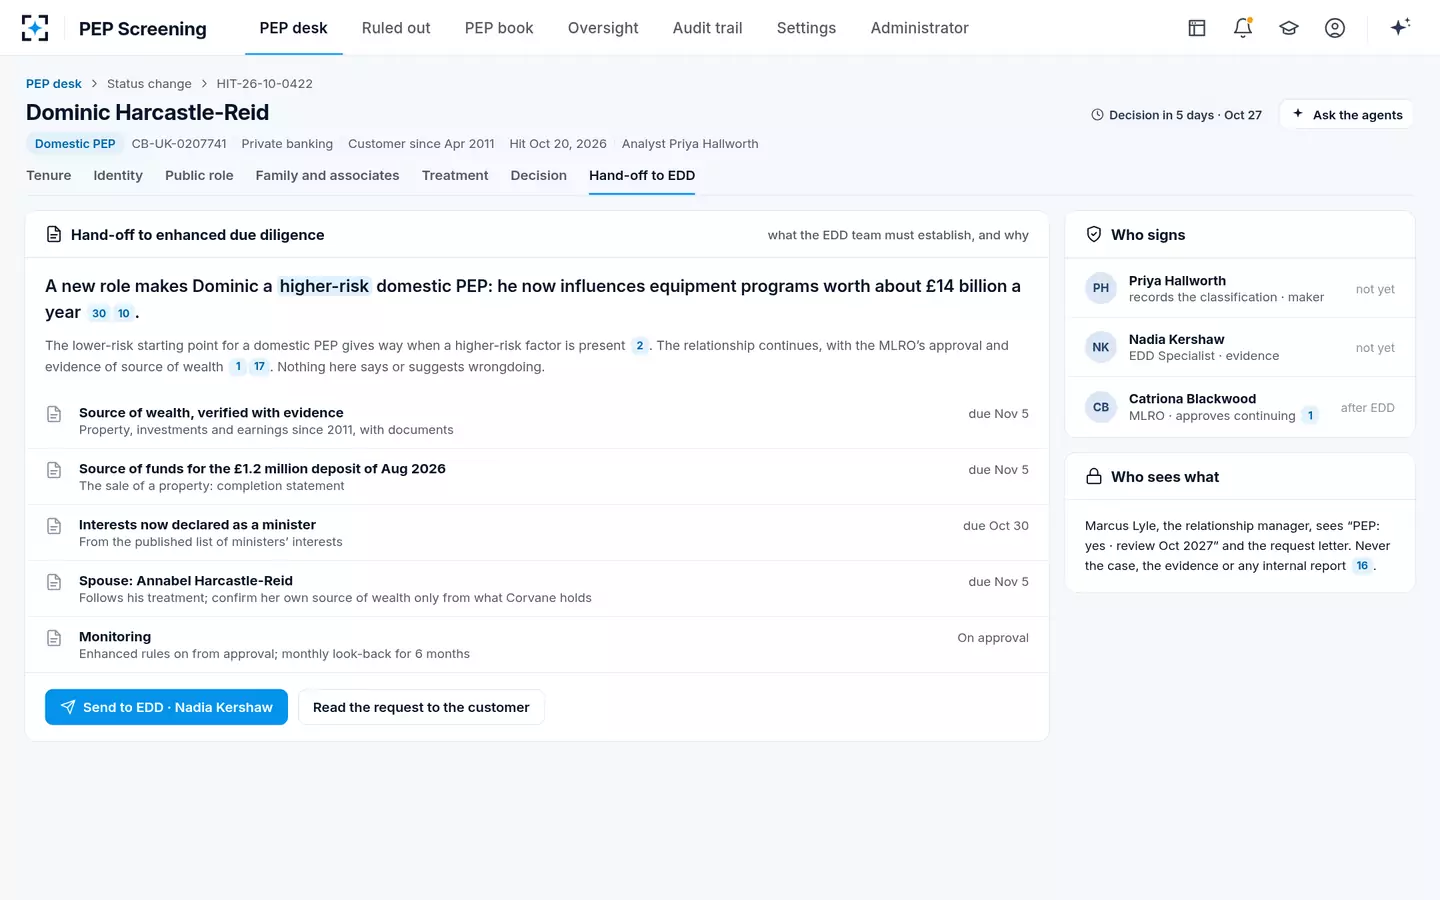
Task: Click the Domestic PEP badge
Action: click(75, 144)
